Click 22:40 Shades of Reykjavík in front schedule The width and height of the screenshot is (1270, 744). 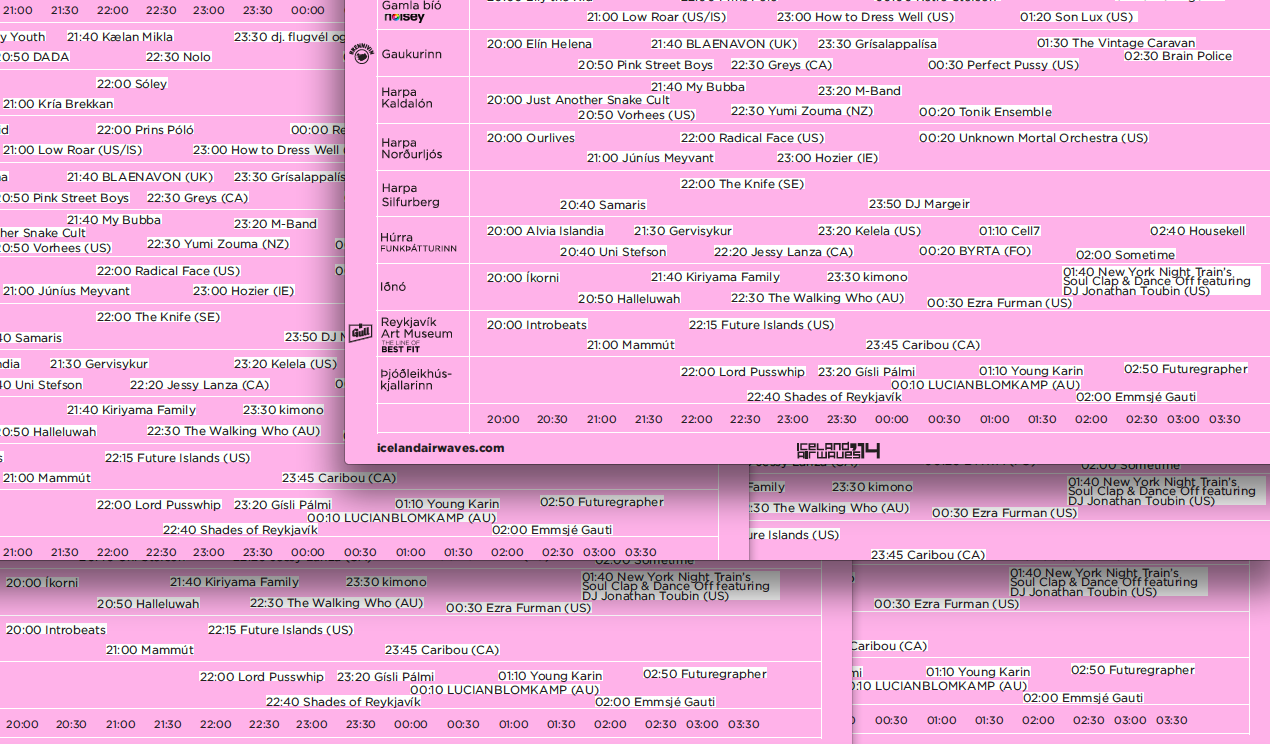pyautogui.click(x=824, y=397)
